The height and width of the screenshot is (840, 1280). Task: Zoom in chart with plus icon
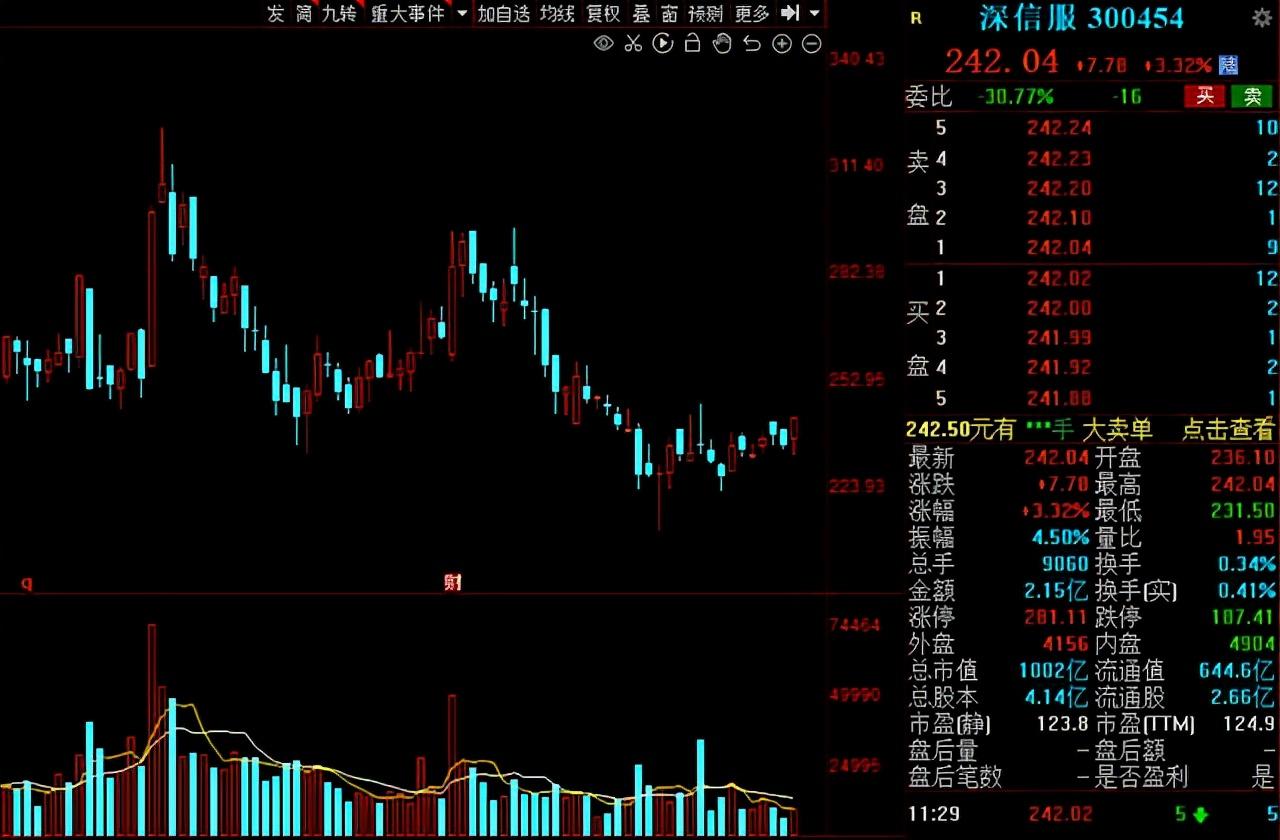click(x=782, y=43)
